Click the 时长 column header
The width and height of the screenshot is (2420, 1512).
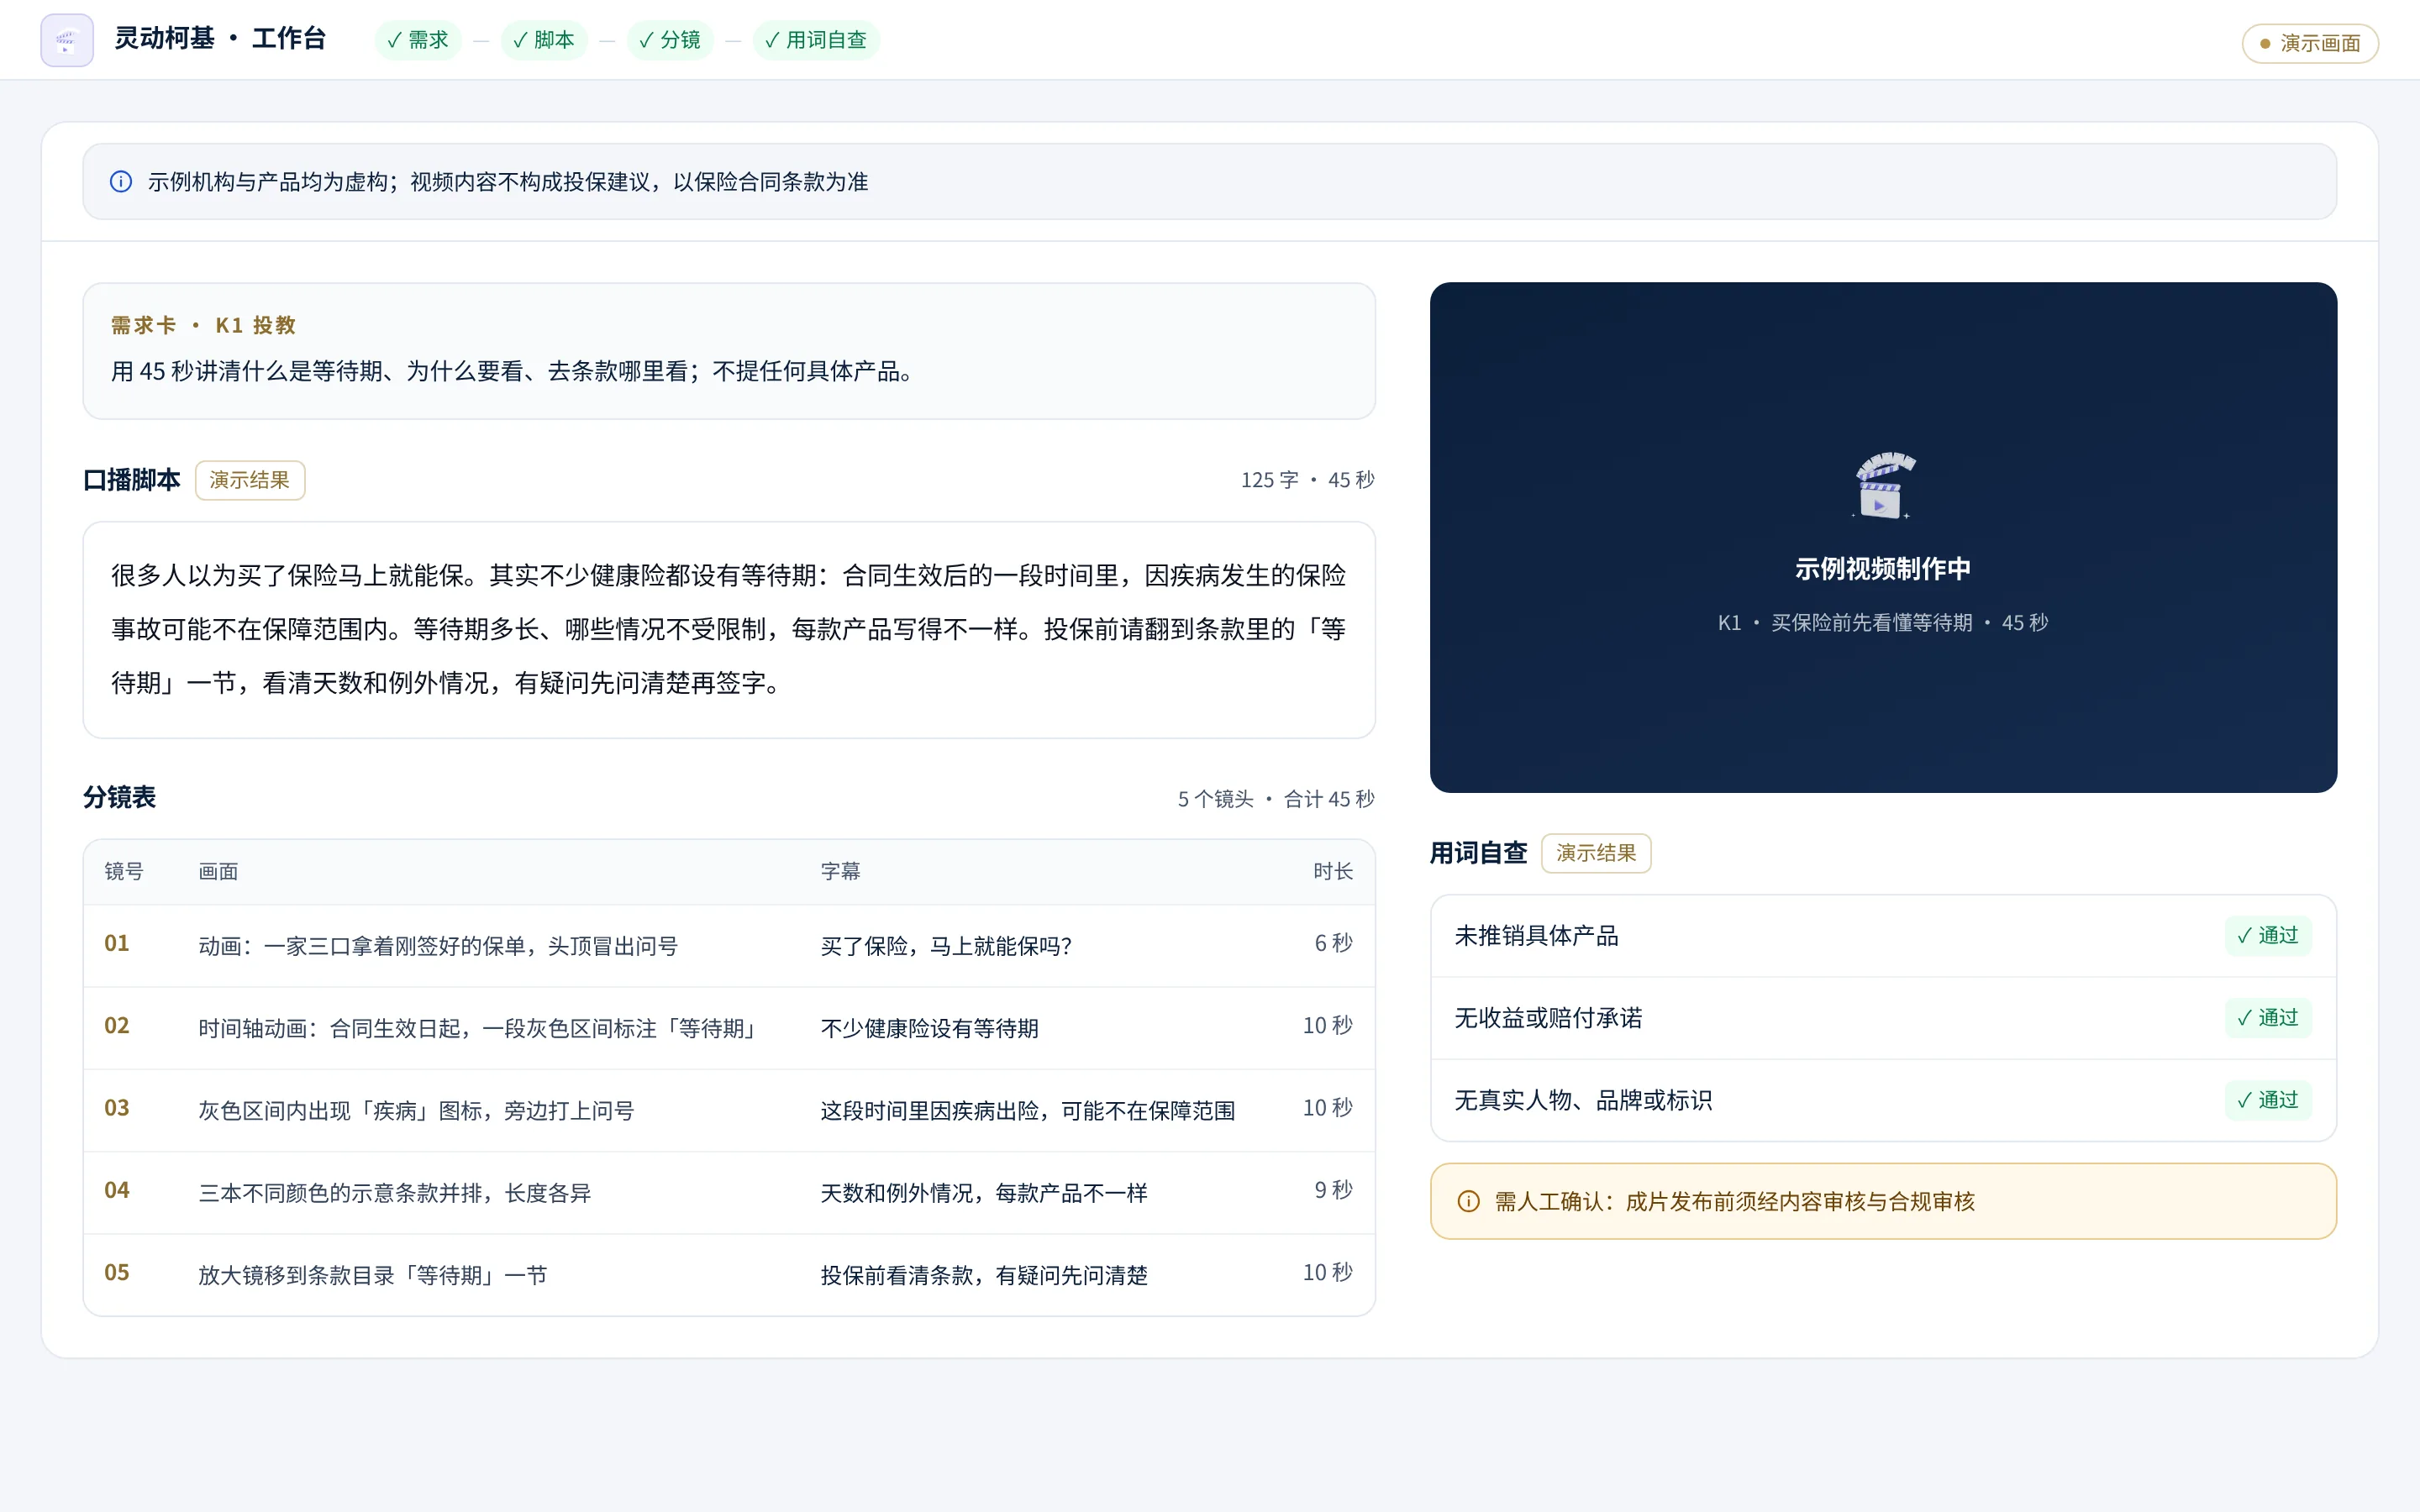tap(1333, 872)
